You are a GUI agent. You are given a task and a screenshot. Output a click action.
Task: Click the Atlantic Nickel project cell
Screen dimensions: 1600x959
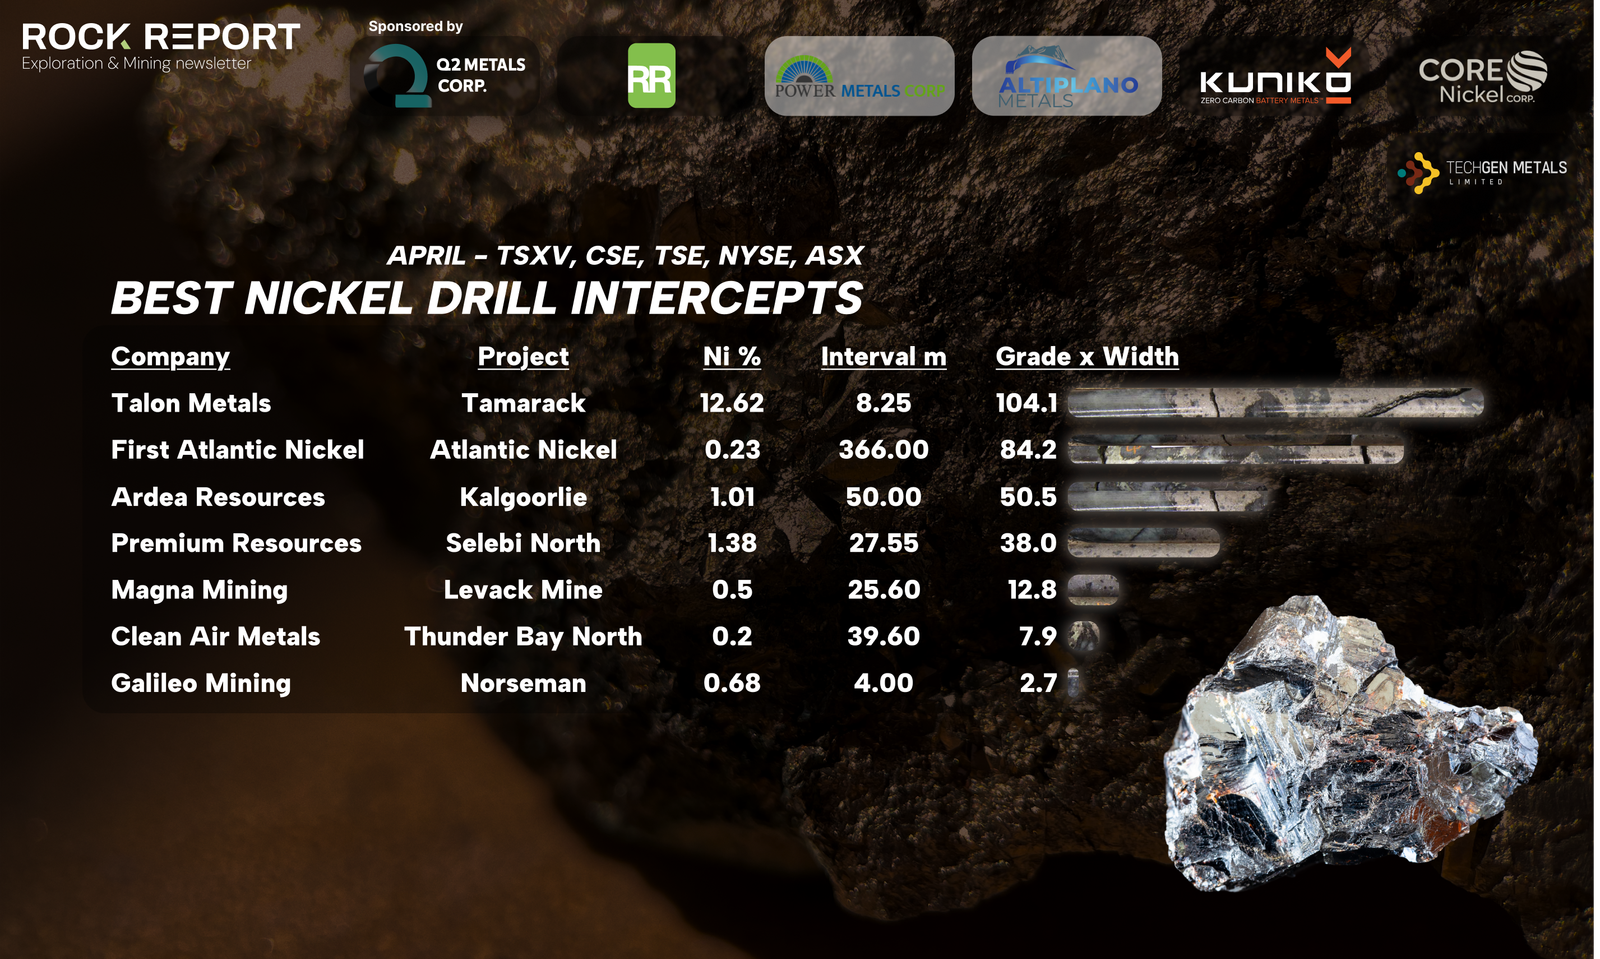(523, 450)
